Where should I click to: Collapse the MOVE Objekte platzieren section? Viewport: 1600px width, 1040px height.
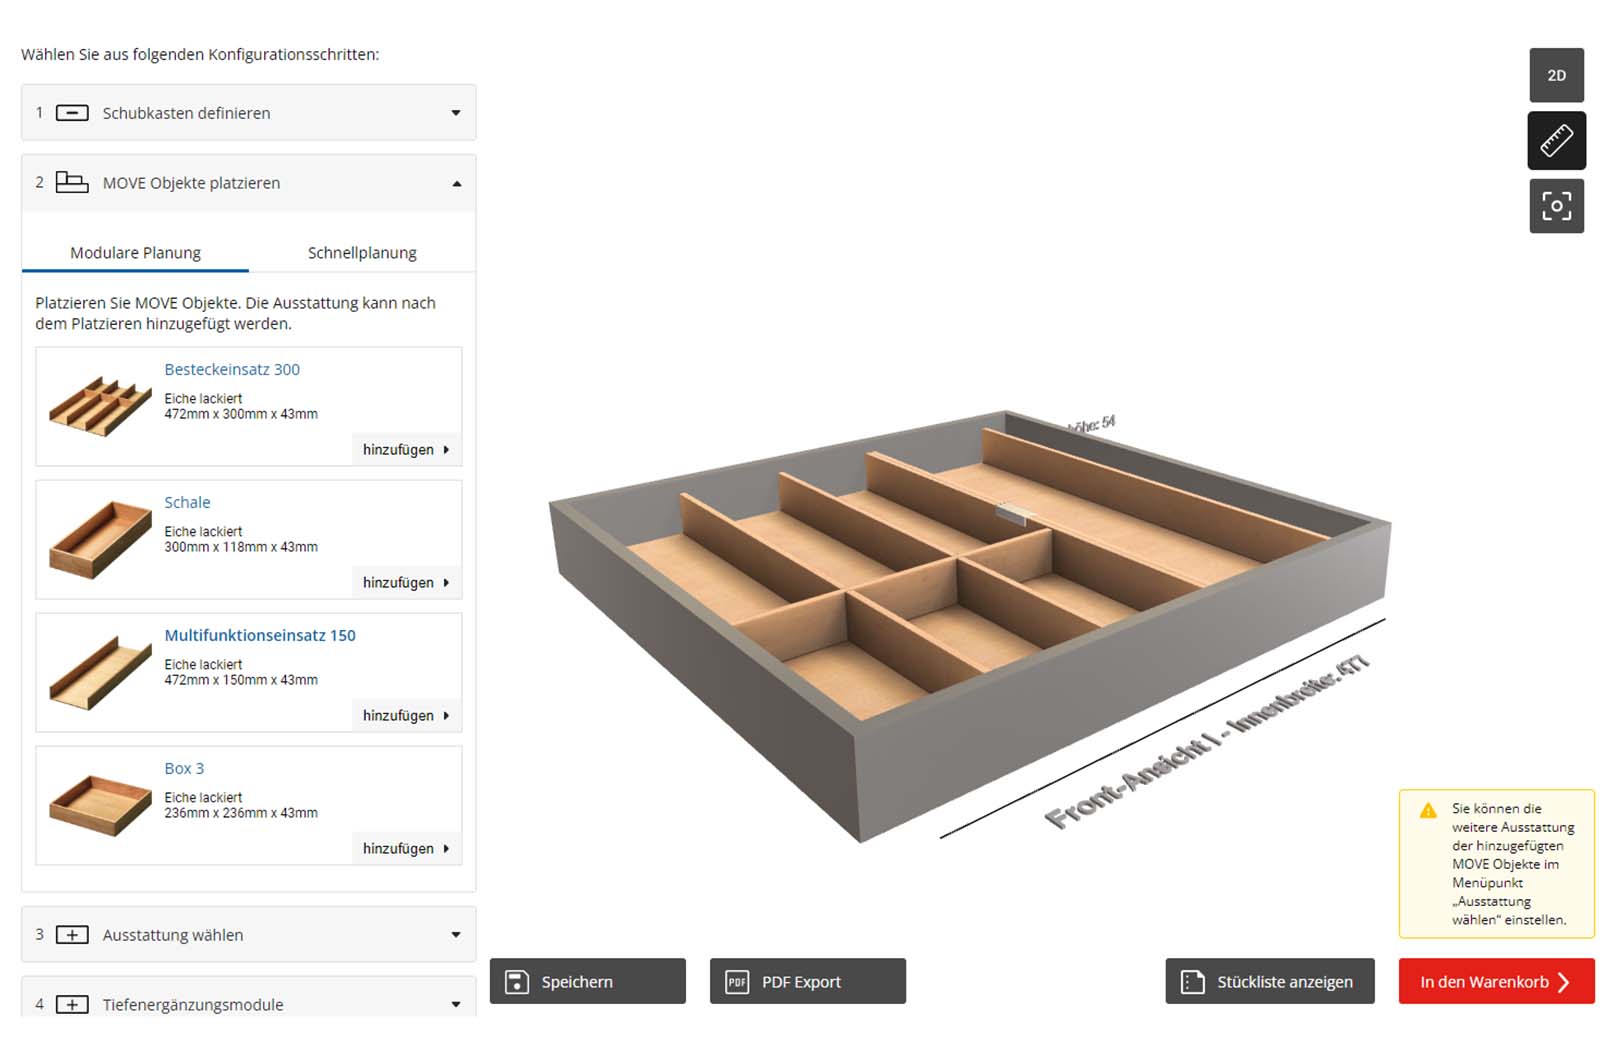click(458, 183)
